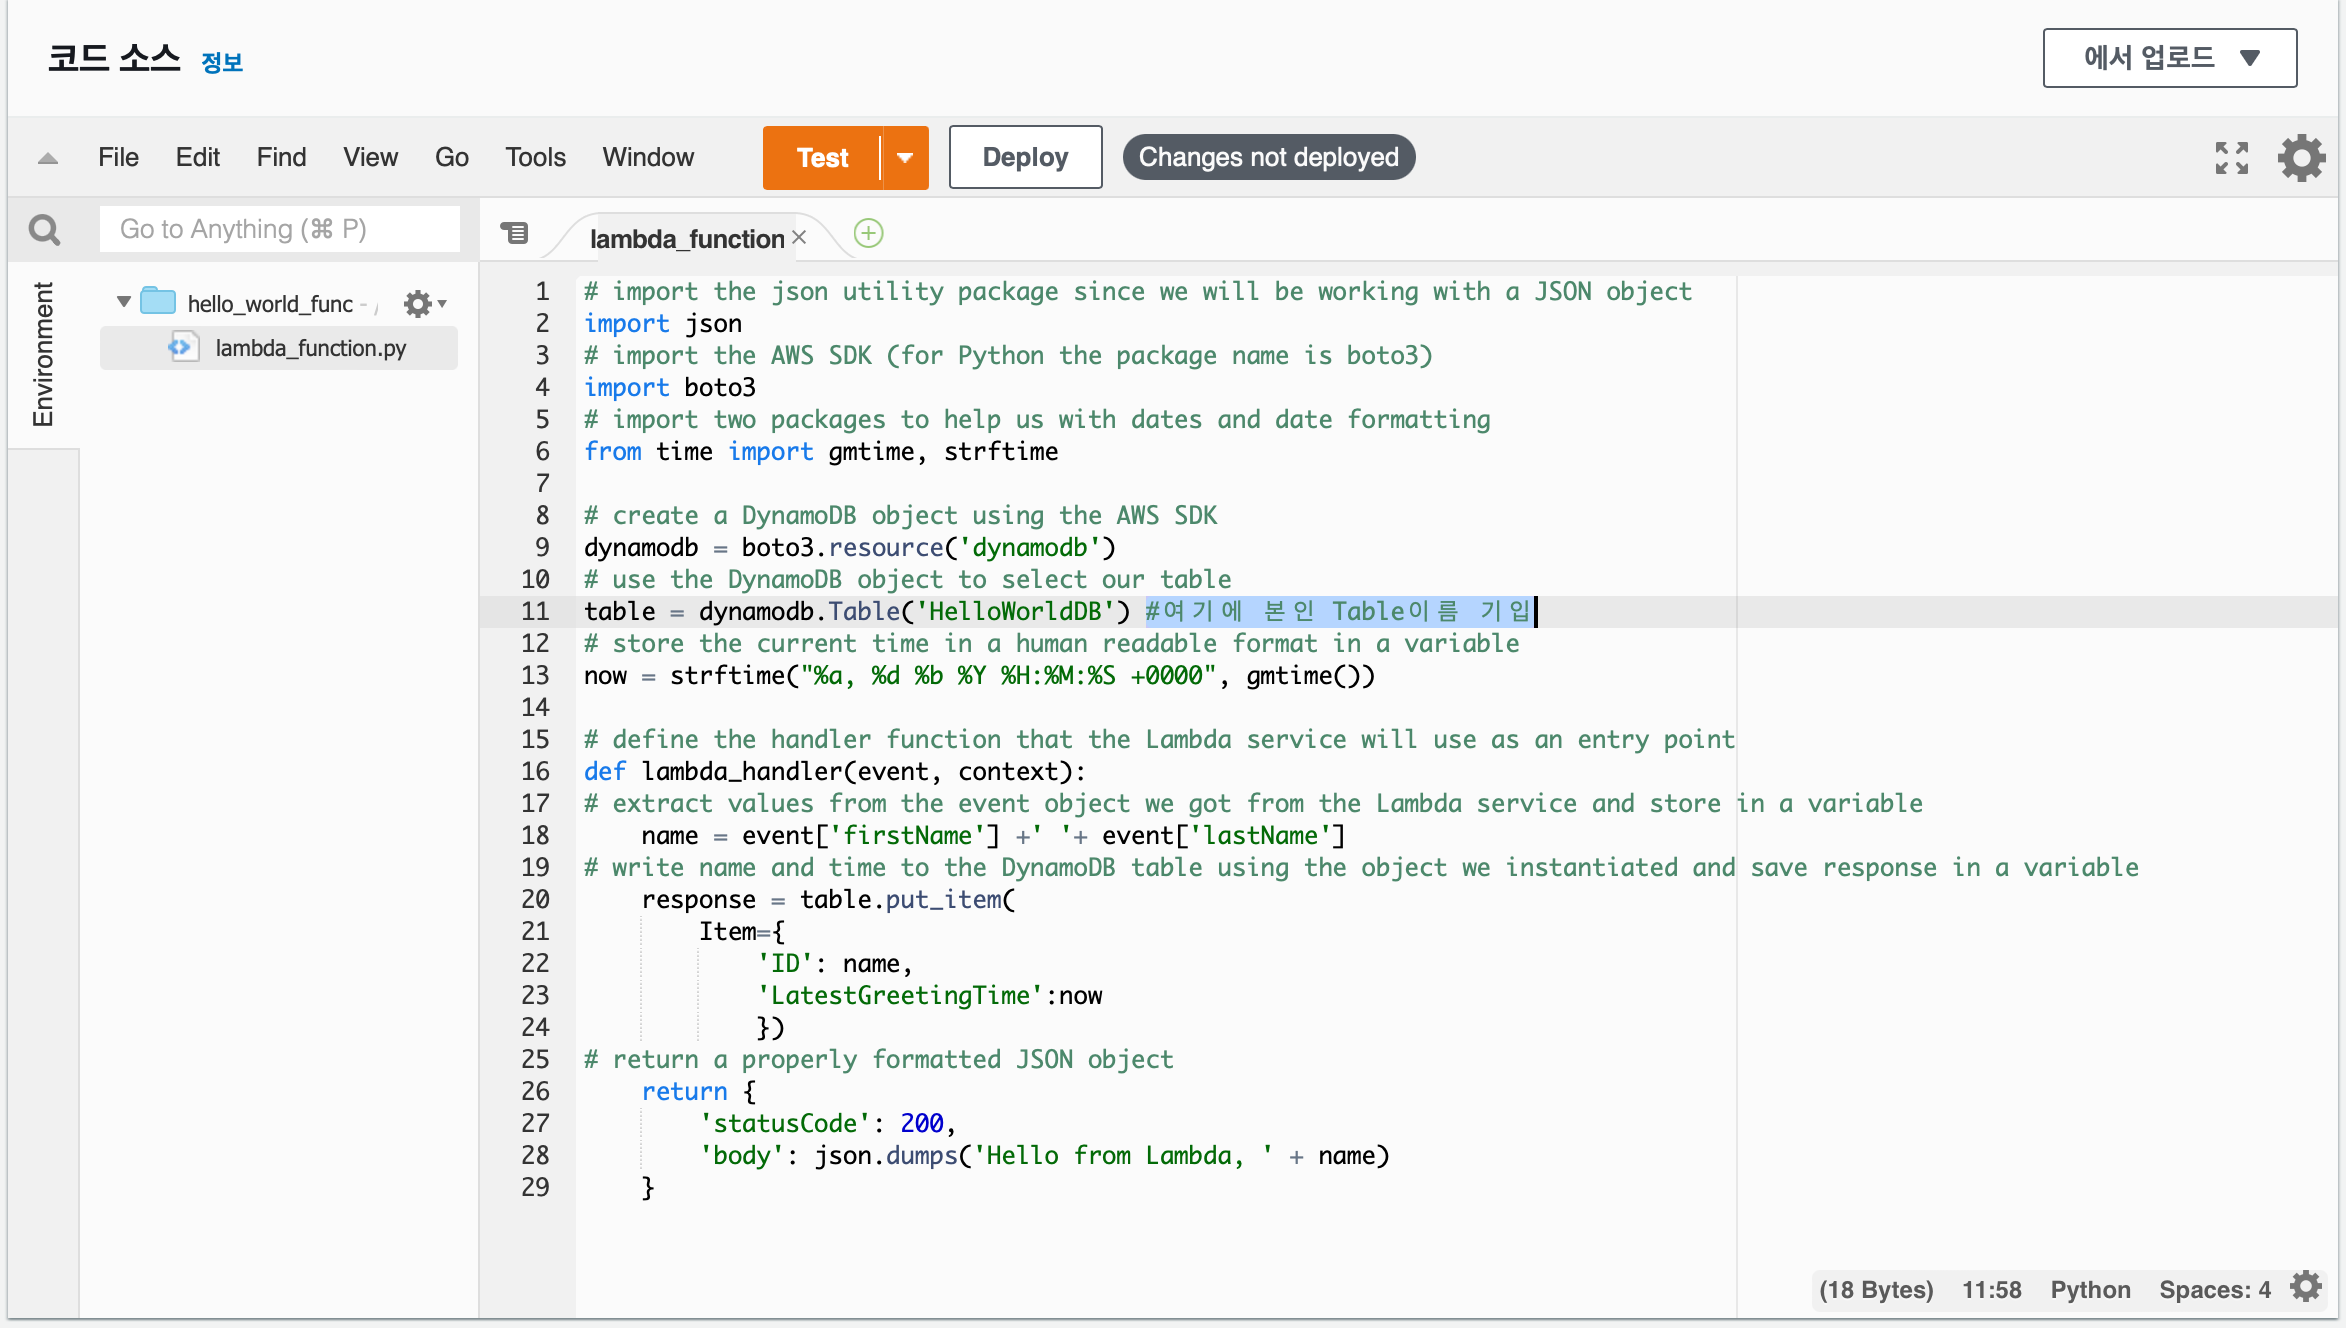Click the hello_world_func folder icon

(158, 301)
